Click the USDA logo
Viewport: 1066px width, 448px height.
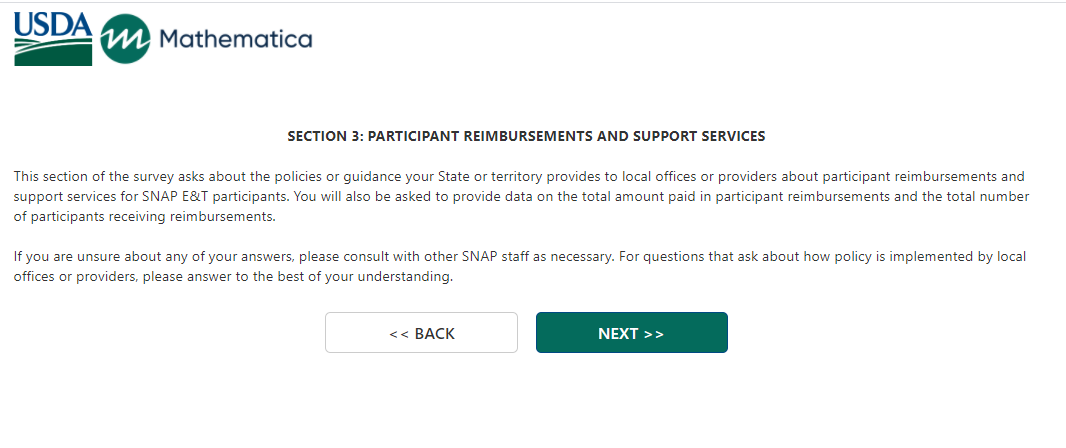point(53,39)
